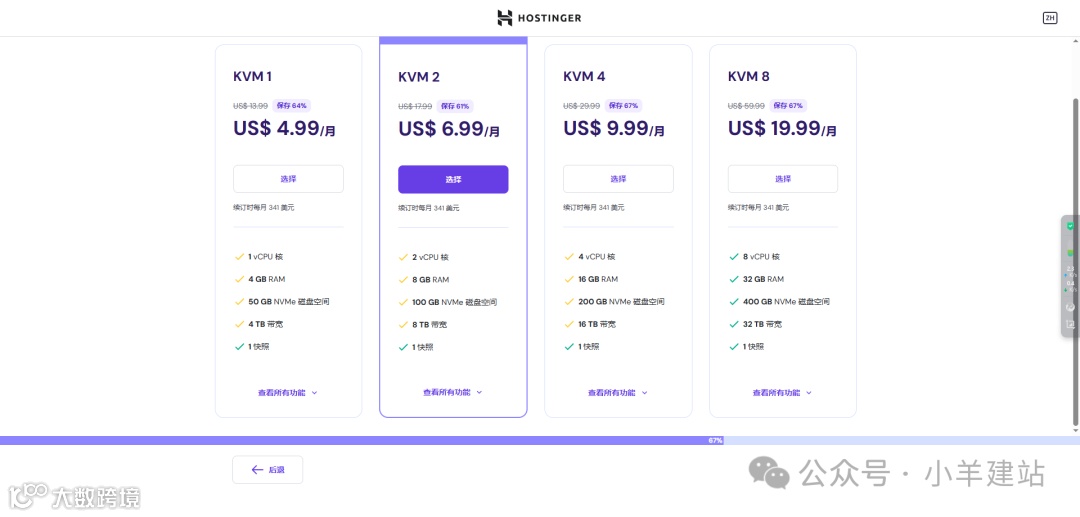Click the KVM 4 plan title
The image size is (1080, 517).
point(584,76)
